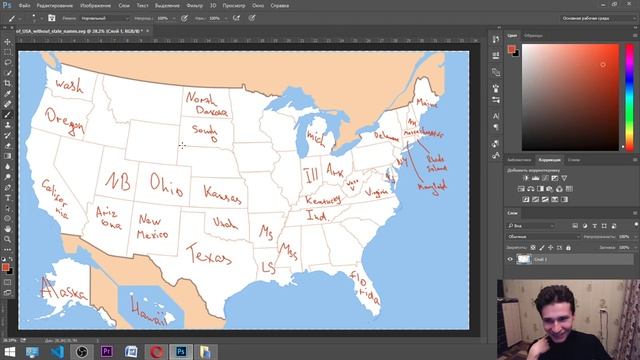Switch to the Библиотеки tab
The height and width of the screenshot is (360, 640).
coord(519,160)
